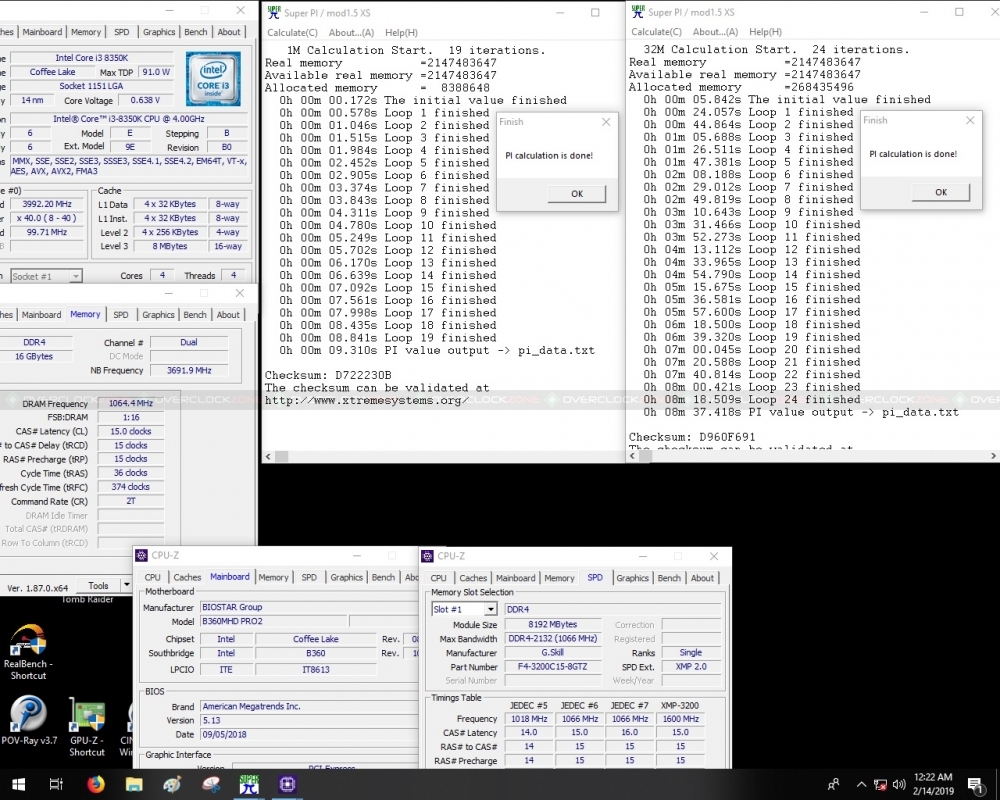Show hidden system tray icons
This screenshot has height=800, width=1000.
[x=861, y=785]
